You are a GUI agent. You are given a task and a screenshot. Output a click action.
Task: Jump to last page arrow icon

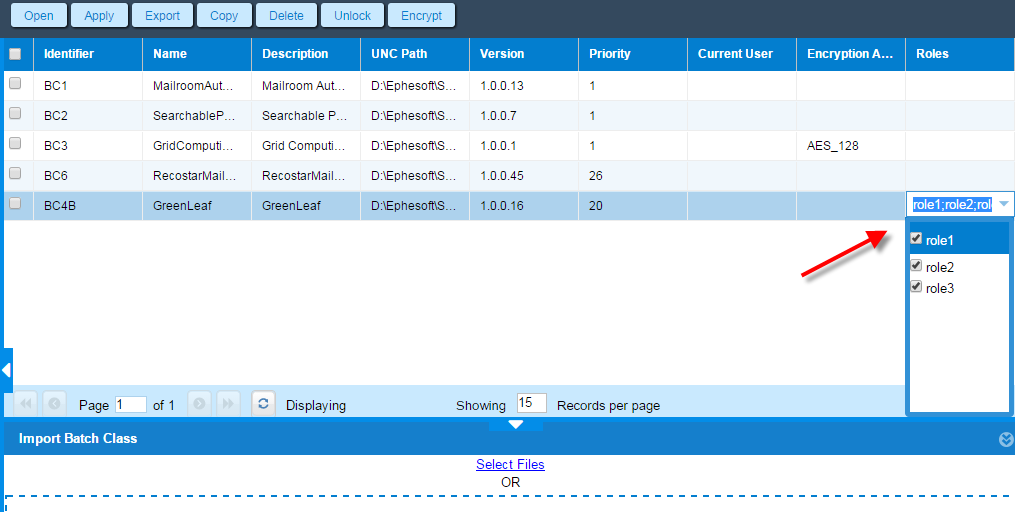click(229, 403)
